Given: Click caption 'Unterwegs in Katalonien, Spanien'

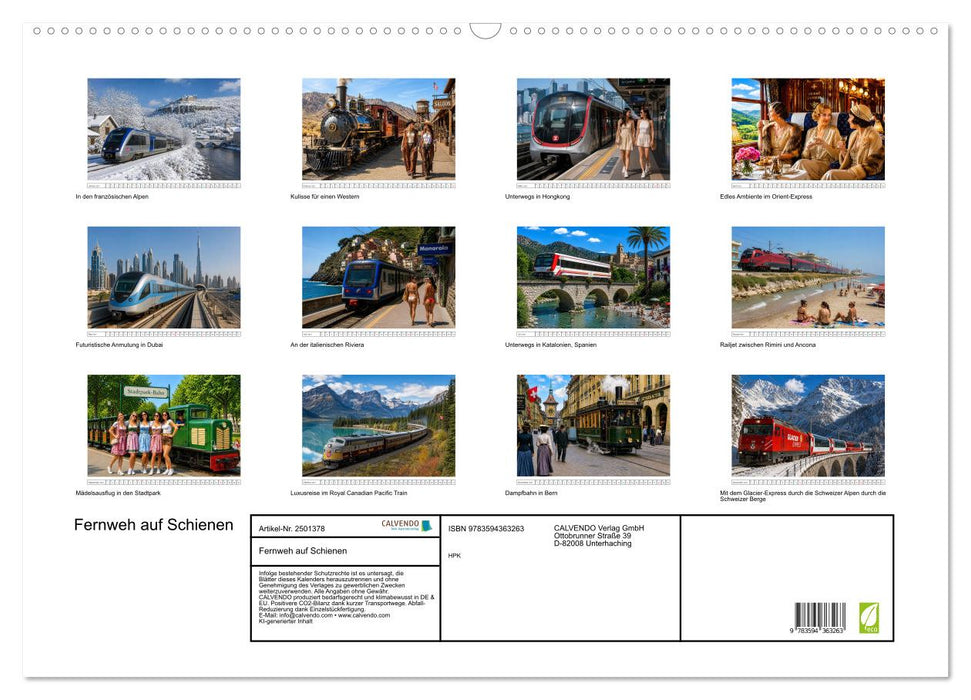Looking at the screenshot, I should click(551, 344).
